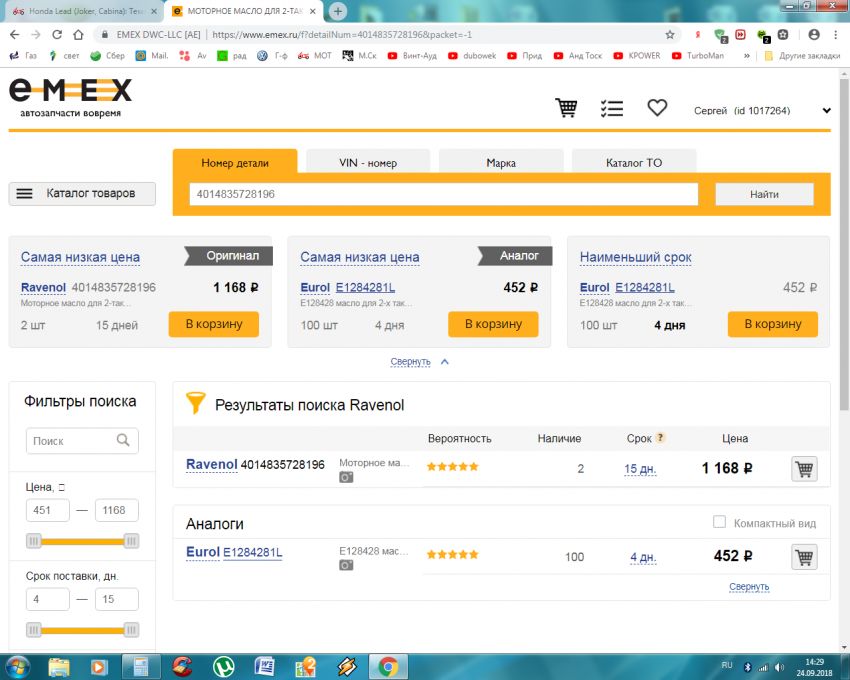View photo icon for Ravenol result row
The width and height of the screenshot is (850, 680).
346,477
